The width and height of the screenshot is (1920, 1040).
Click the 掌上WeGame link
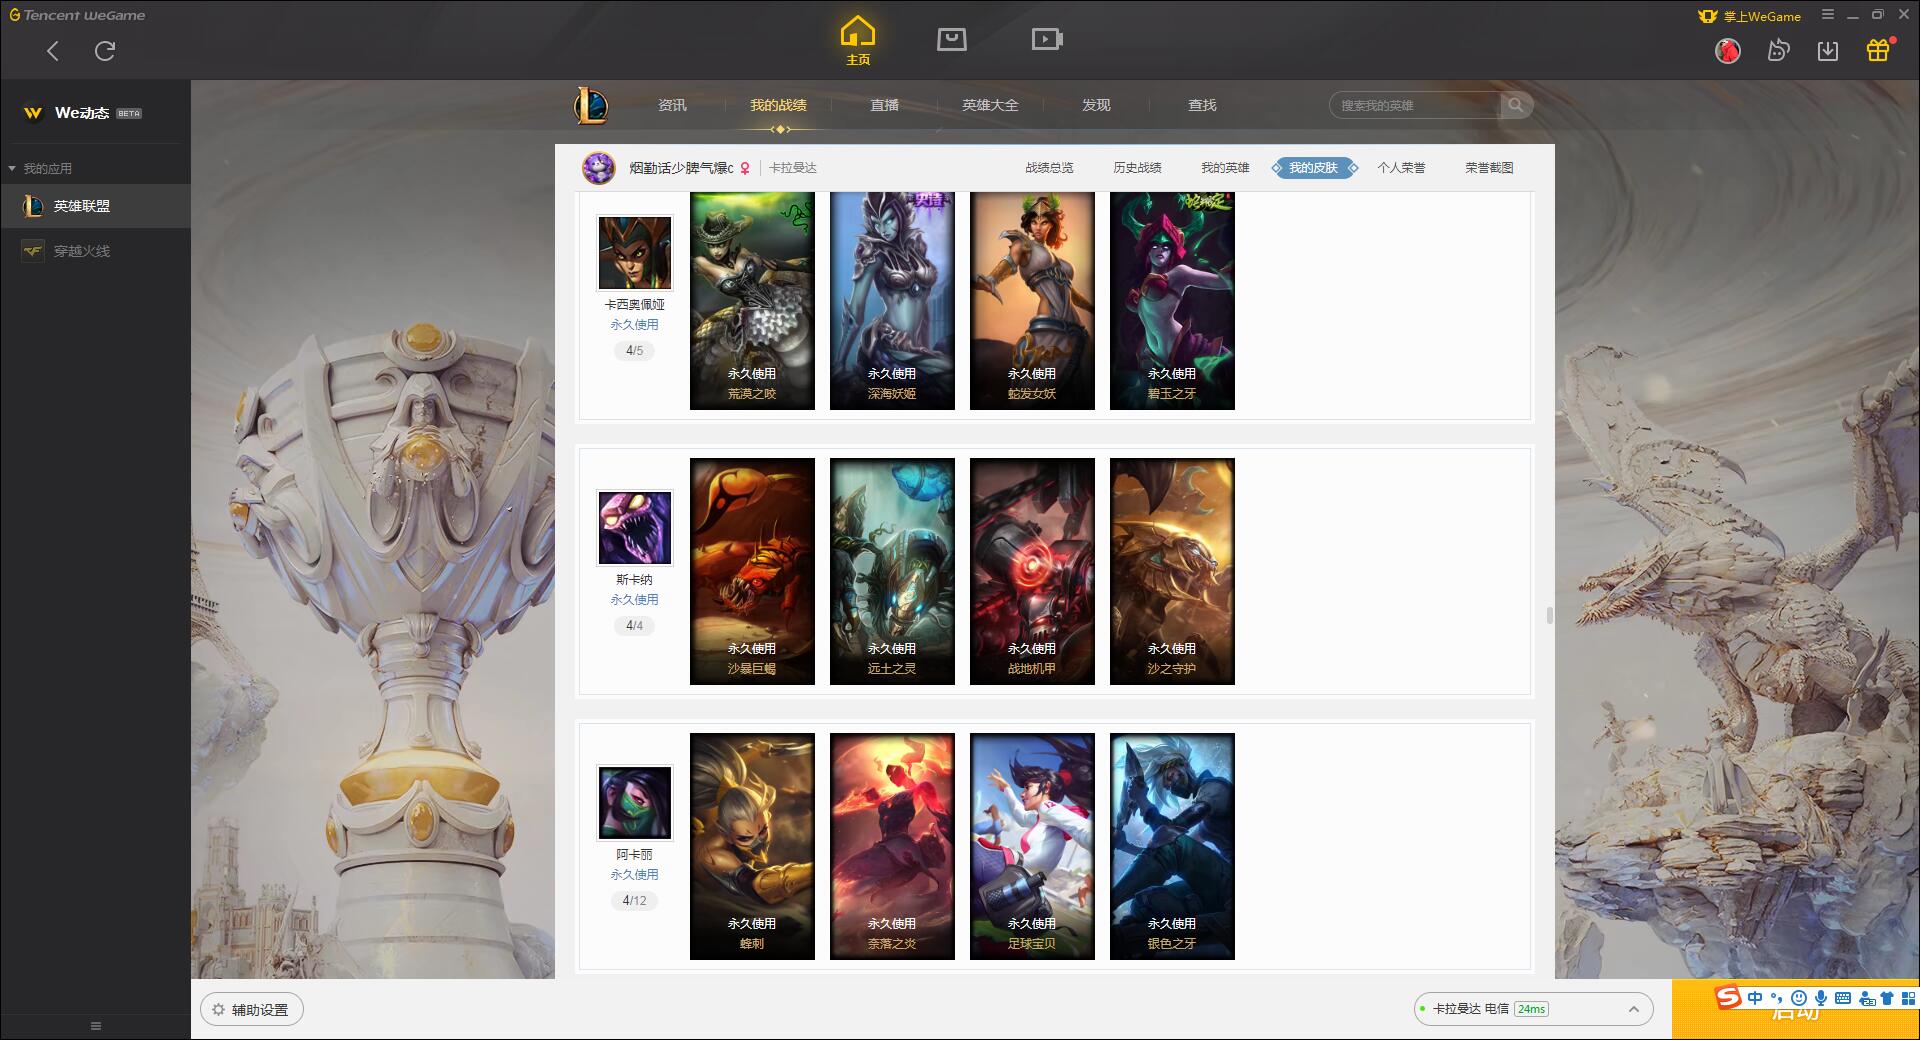(1750, 16)
